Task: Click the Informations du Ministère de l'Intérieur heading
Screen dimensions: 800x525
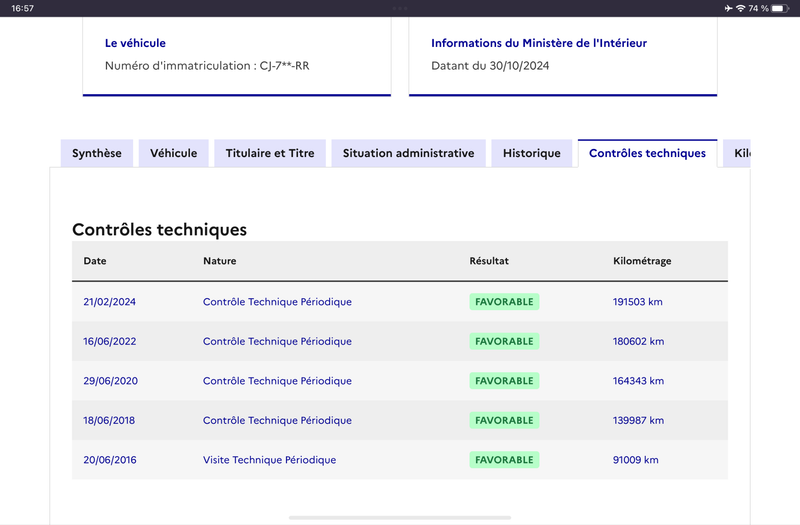Action: pos(539,43)
